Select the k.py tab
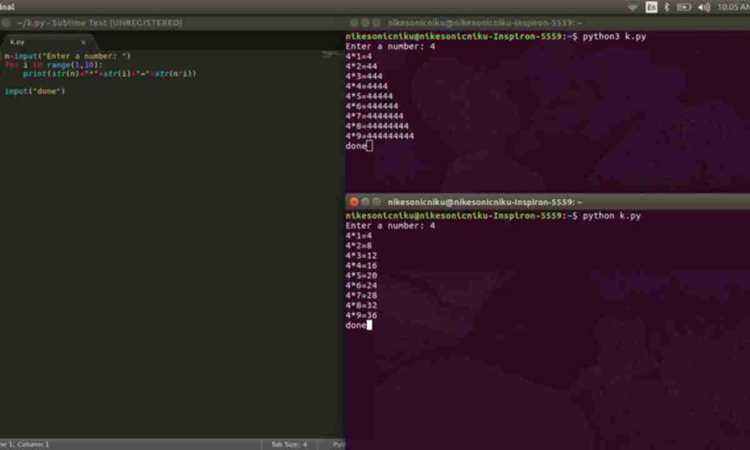The height and width of the screenshot is (450, 750). pos(45,43)
